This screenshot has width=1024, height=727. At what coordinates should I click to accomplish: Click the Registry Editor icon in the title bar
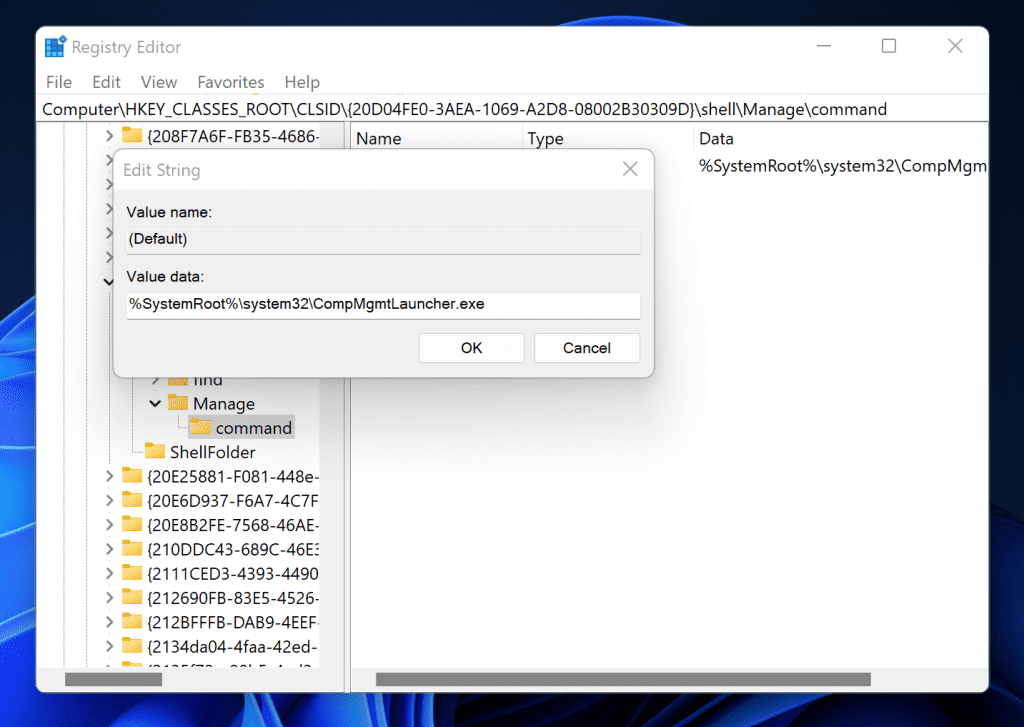(55, 46)
